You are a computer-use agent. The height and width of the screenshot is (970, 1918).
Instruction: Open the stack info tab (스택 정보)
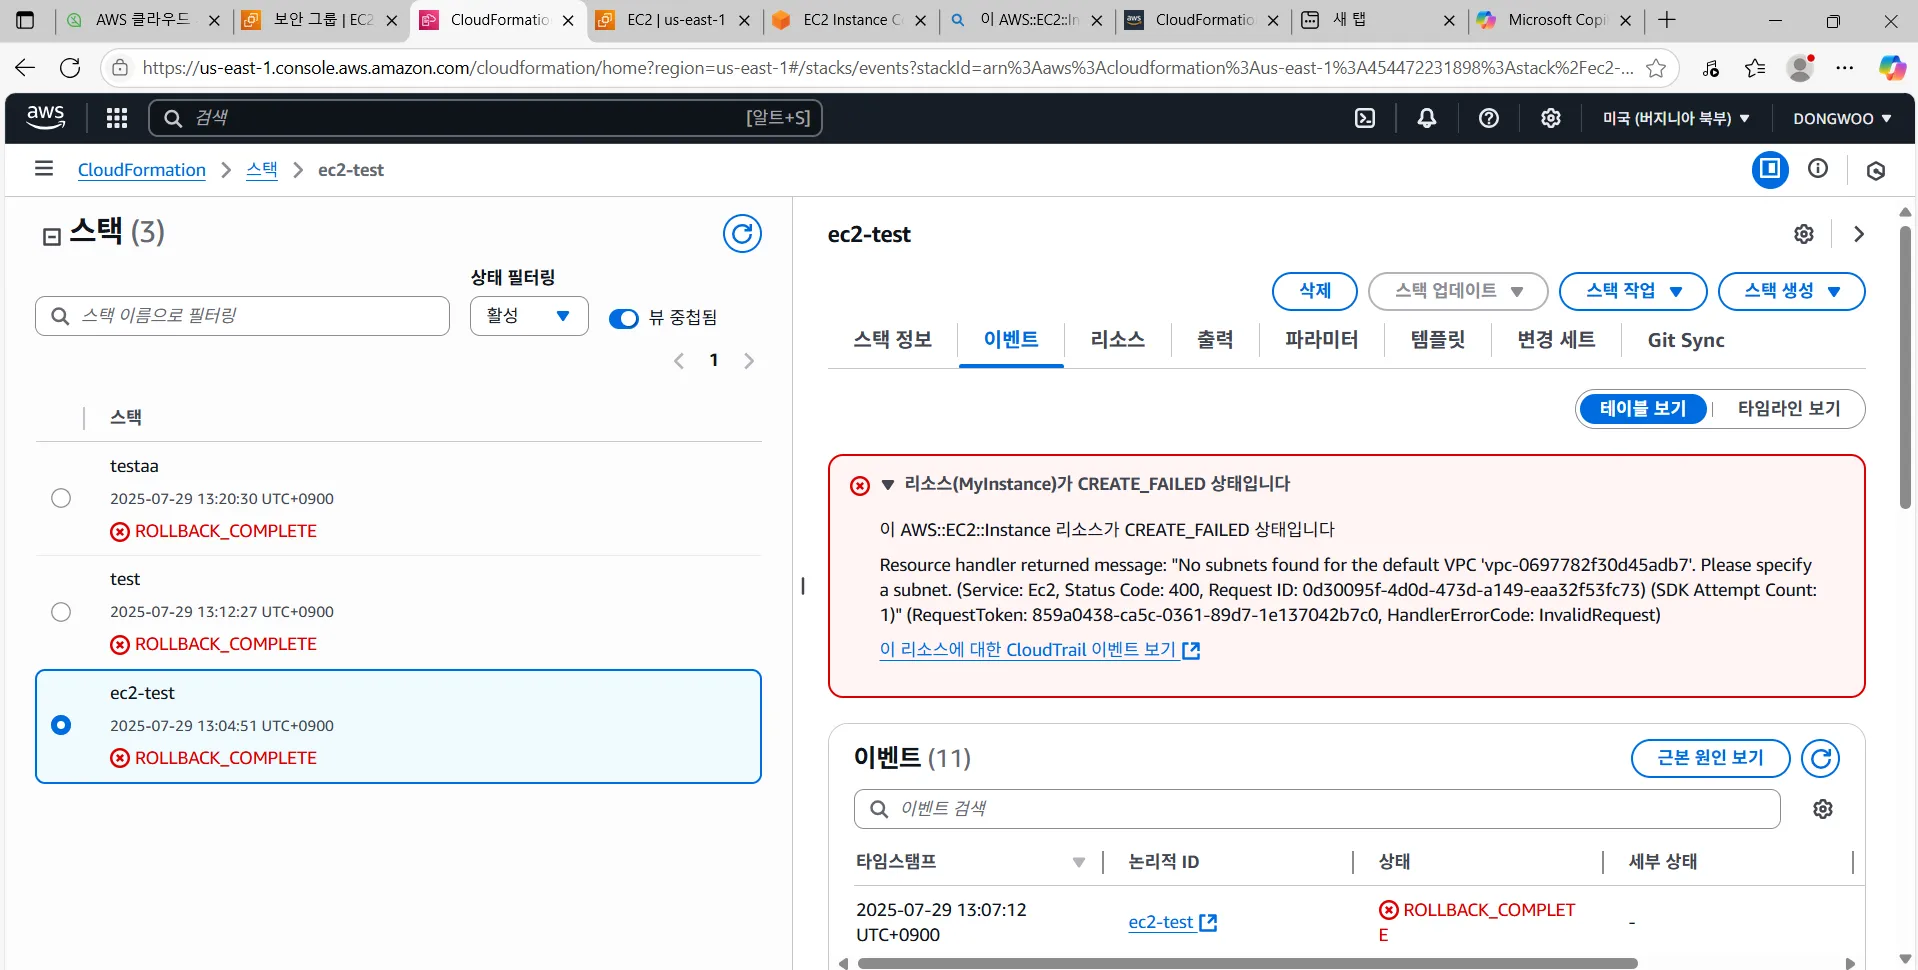(x=892, y=340)
